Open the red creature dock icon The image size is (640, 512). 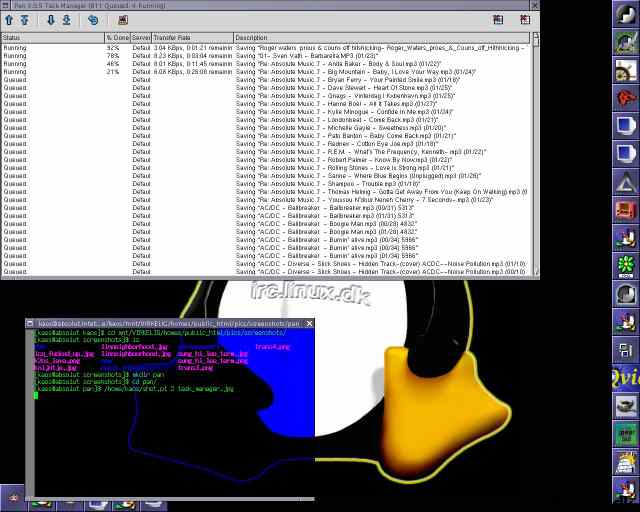pos(625,98)
